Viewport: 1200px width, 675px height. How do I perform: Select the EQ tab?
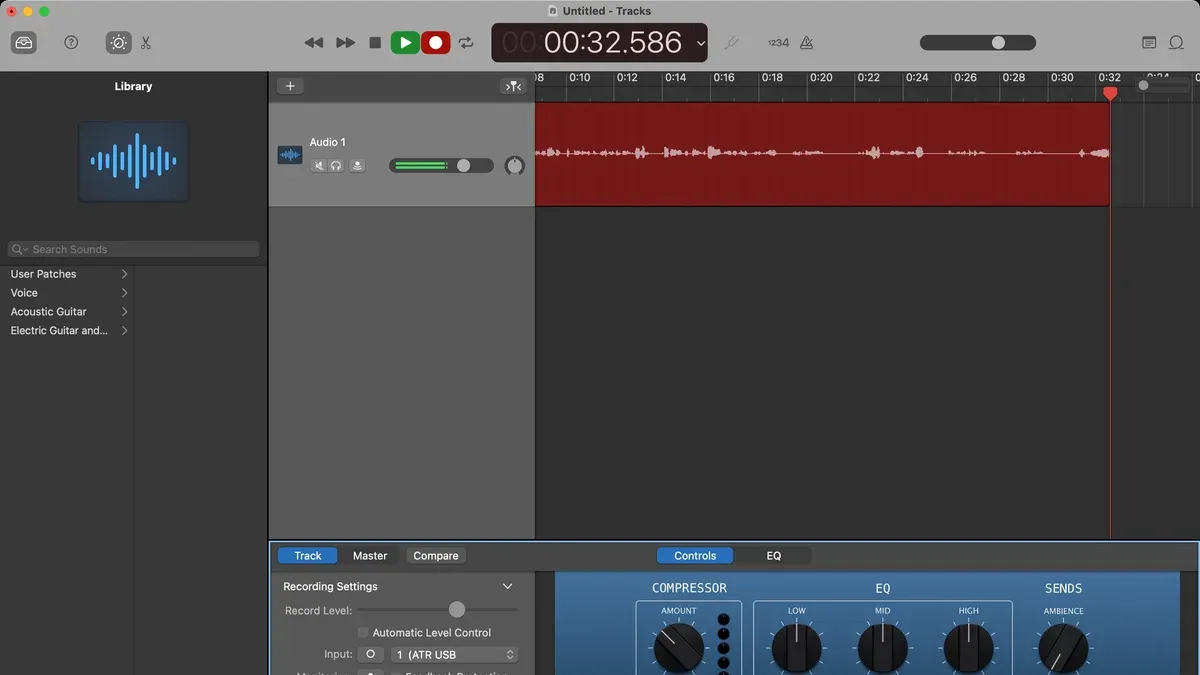coord(774,556)
